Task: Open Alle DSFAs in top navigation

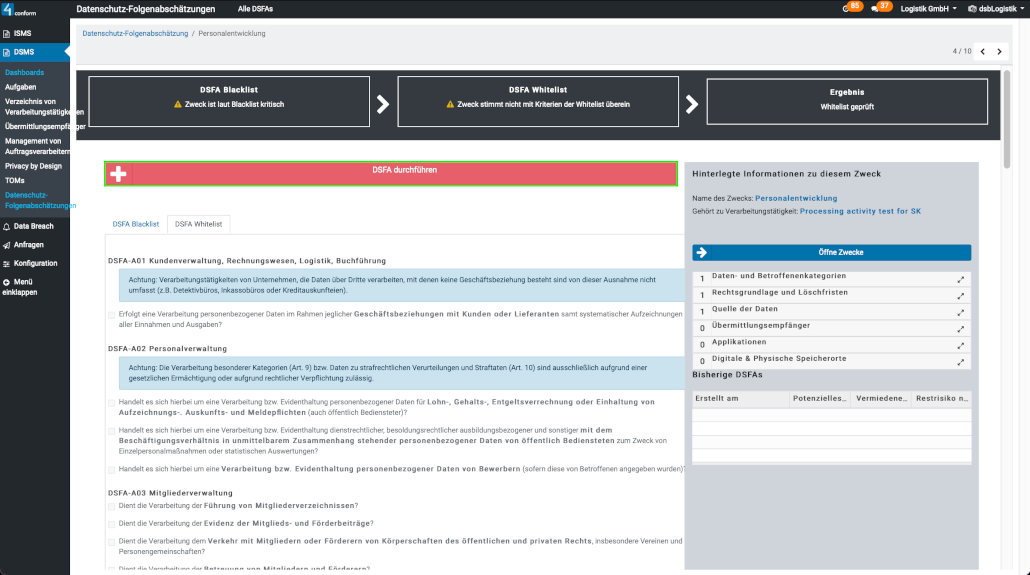Action: [255, 8]
